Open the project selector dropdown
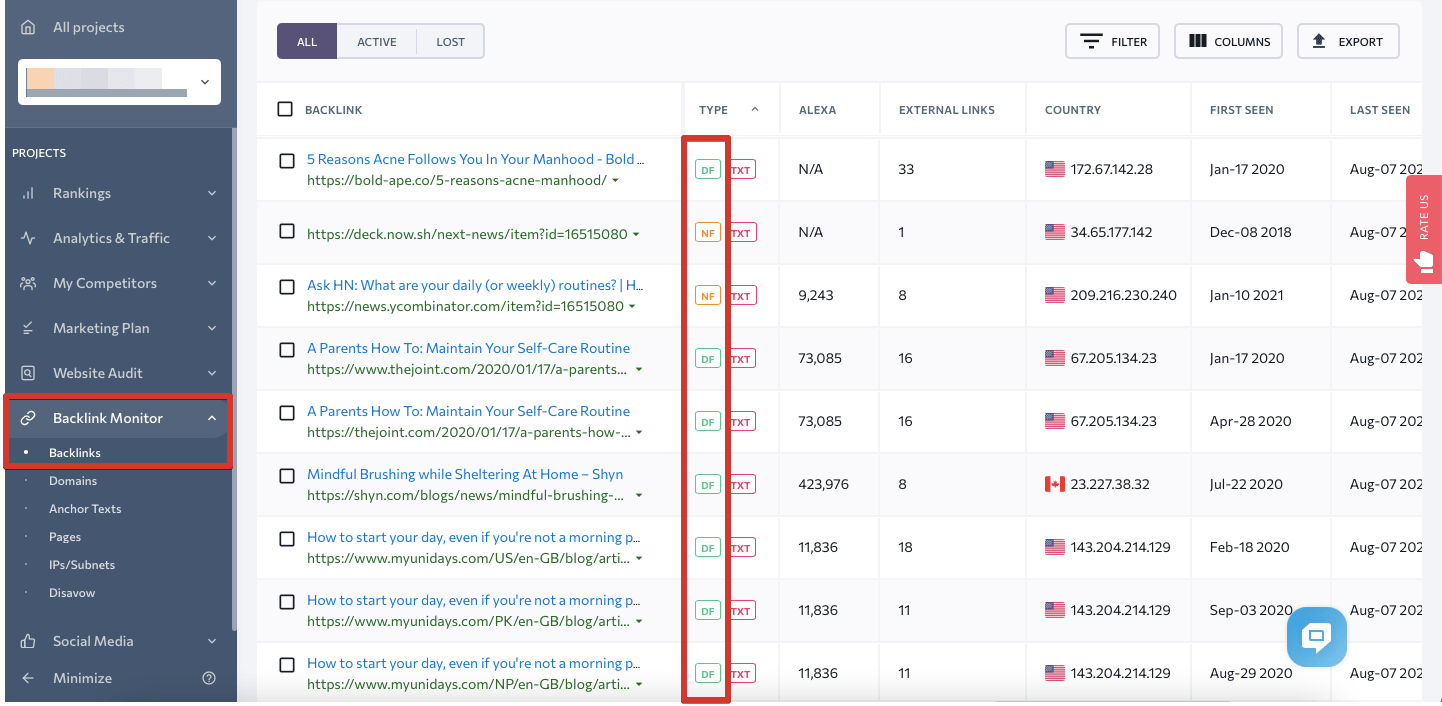 [119, 82]
